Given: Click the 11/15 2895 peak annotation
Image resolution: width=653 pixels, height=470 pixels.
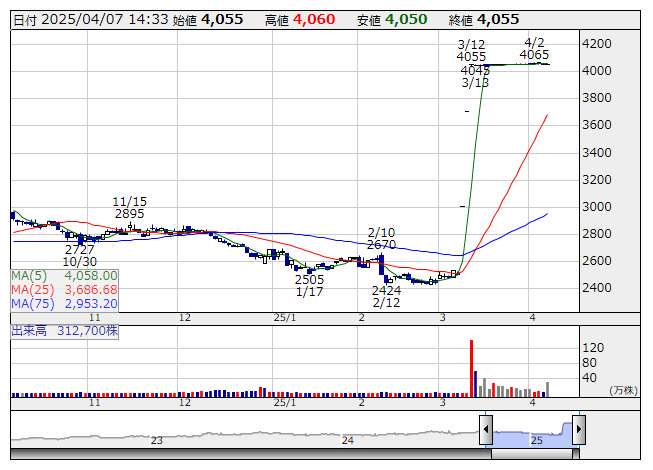Looking at the screenshot, I should pyautogui.click(x=130, y=207).
